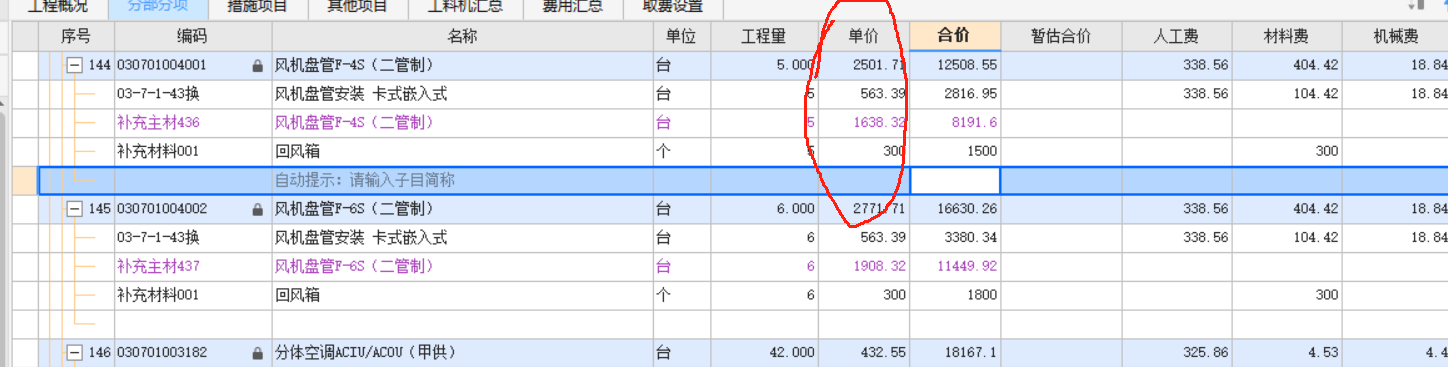Screen dimensions: 1448x367
Task: Click labor cost 338.56 in row 145
Action: coord(1205,210)
